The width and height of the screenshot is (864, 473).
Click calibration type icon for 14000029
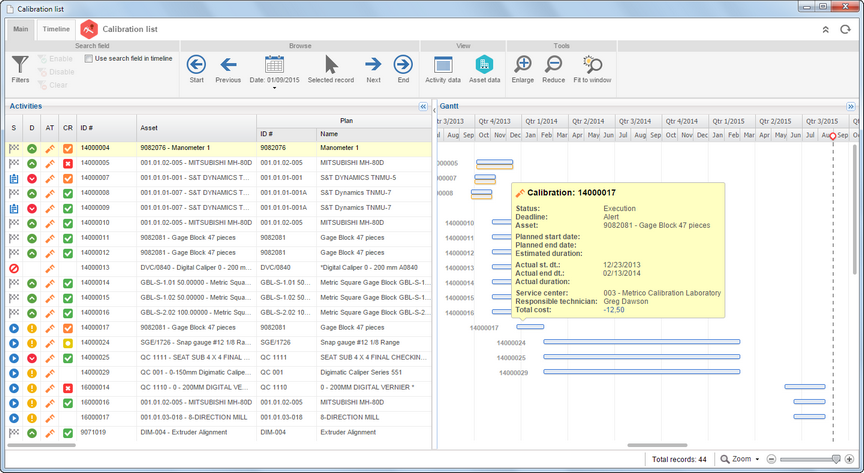tap(50, 373)
